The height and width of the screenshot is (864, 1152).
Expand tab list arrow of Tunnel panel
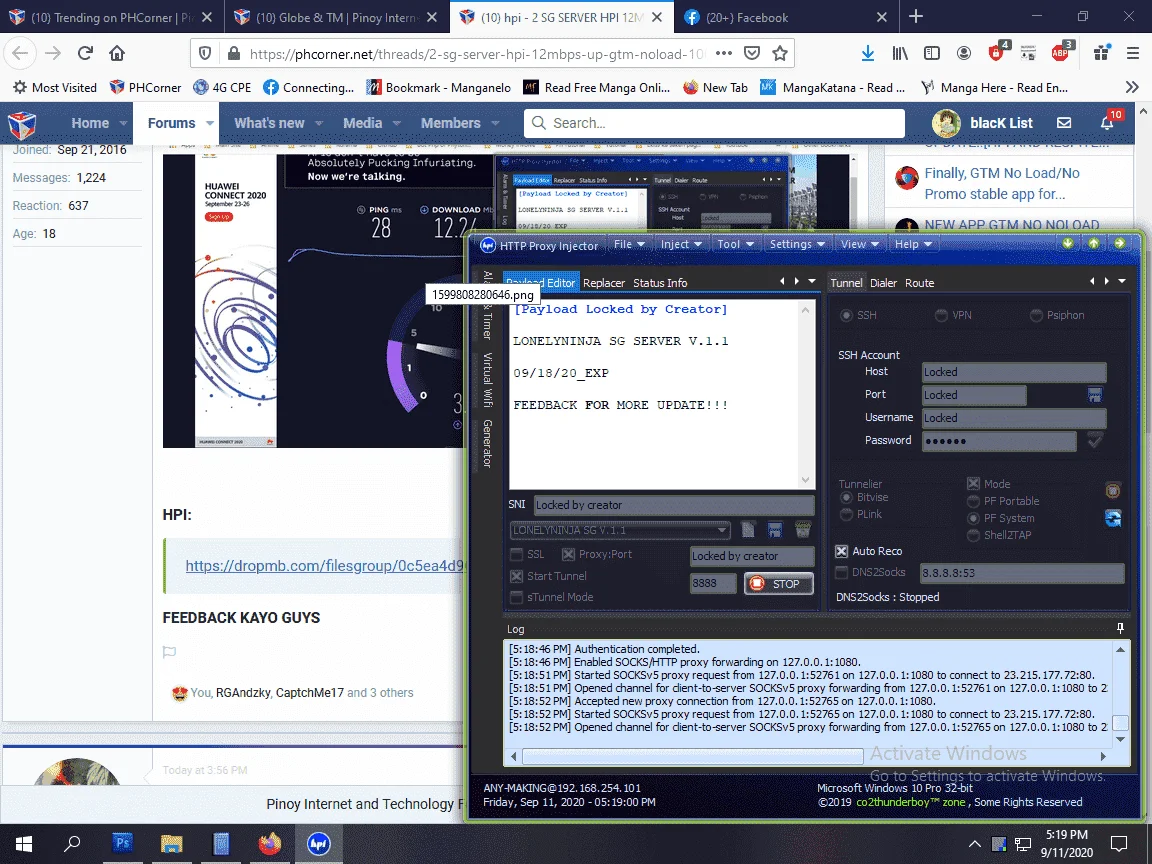pos(1122,281)
